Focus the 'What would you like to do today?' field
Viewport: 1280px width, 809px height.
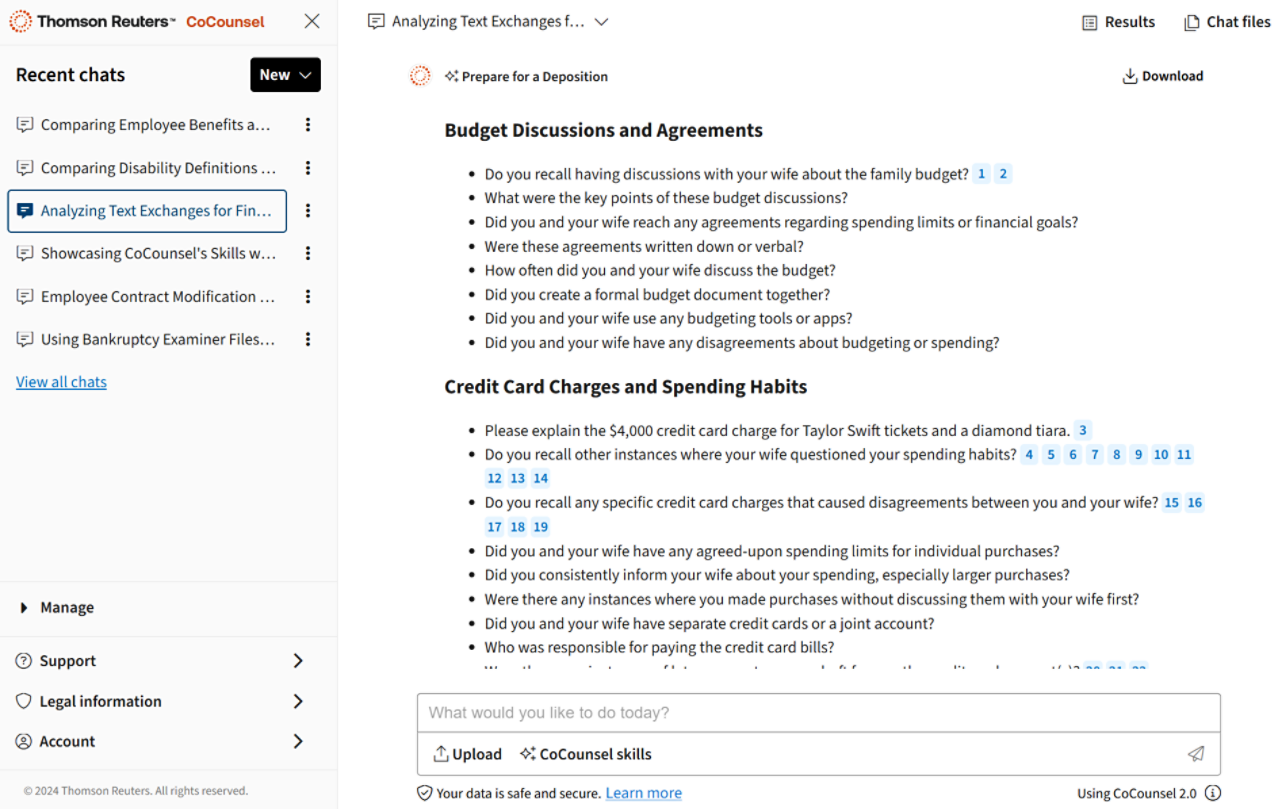tap(818, 713)
